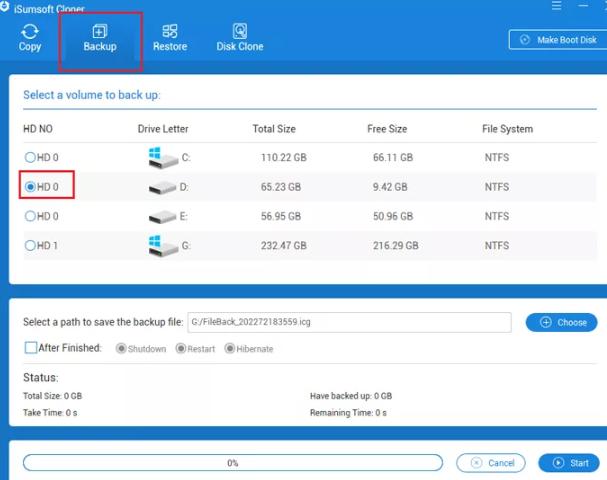The width and height of the screenshot is (607, 480).
Task: Click the Make Boot Disk button
Action: (x=559, y=40)
